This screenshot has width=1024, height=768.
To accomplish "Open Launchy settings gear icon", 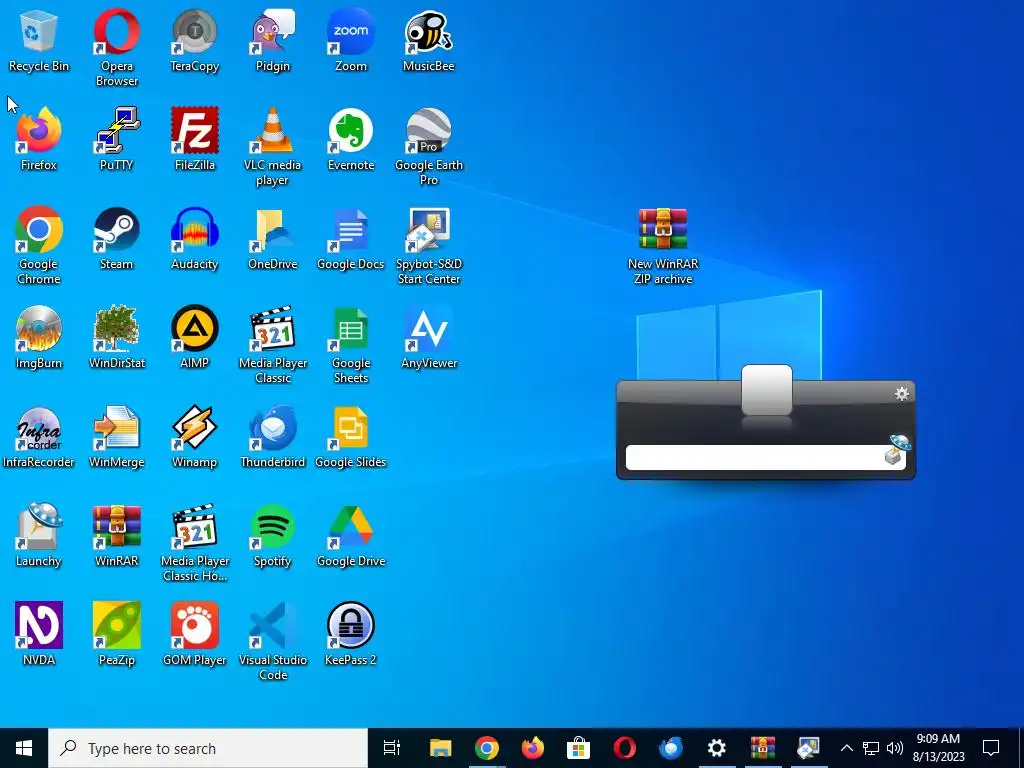I will (902, 393).
